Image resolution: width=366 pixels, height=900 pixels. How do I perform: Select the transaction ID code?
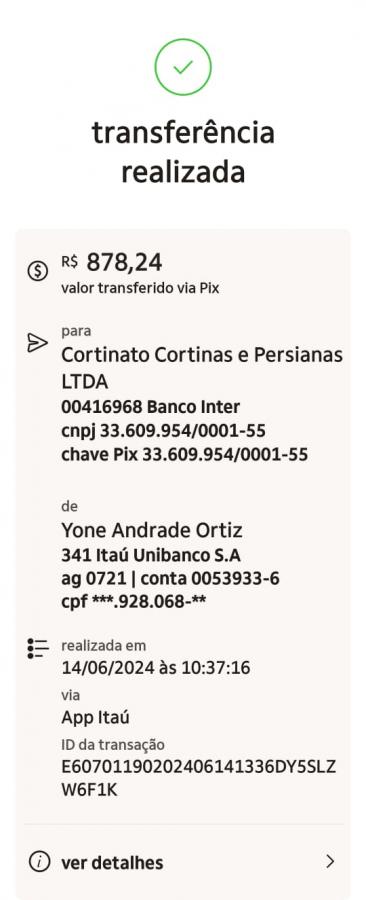tap(198, 778)
